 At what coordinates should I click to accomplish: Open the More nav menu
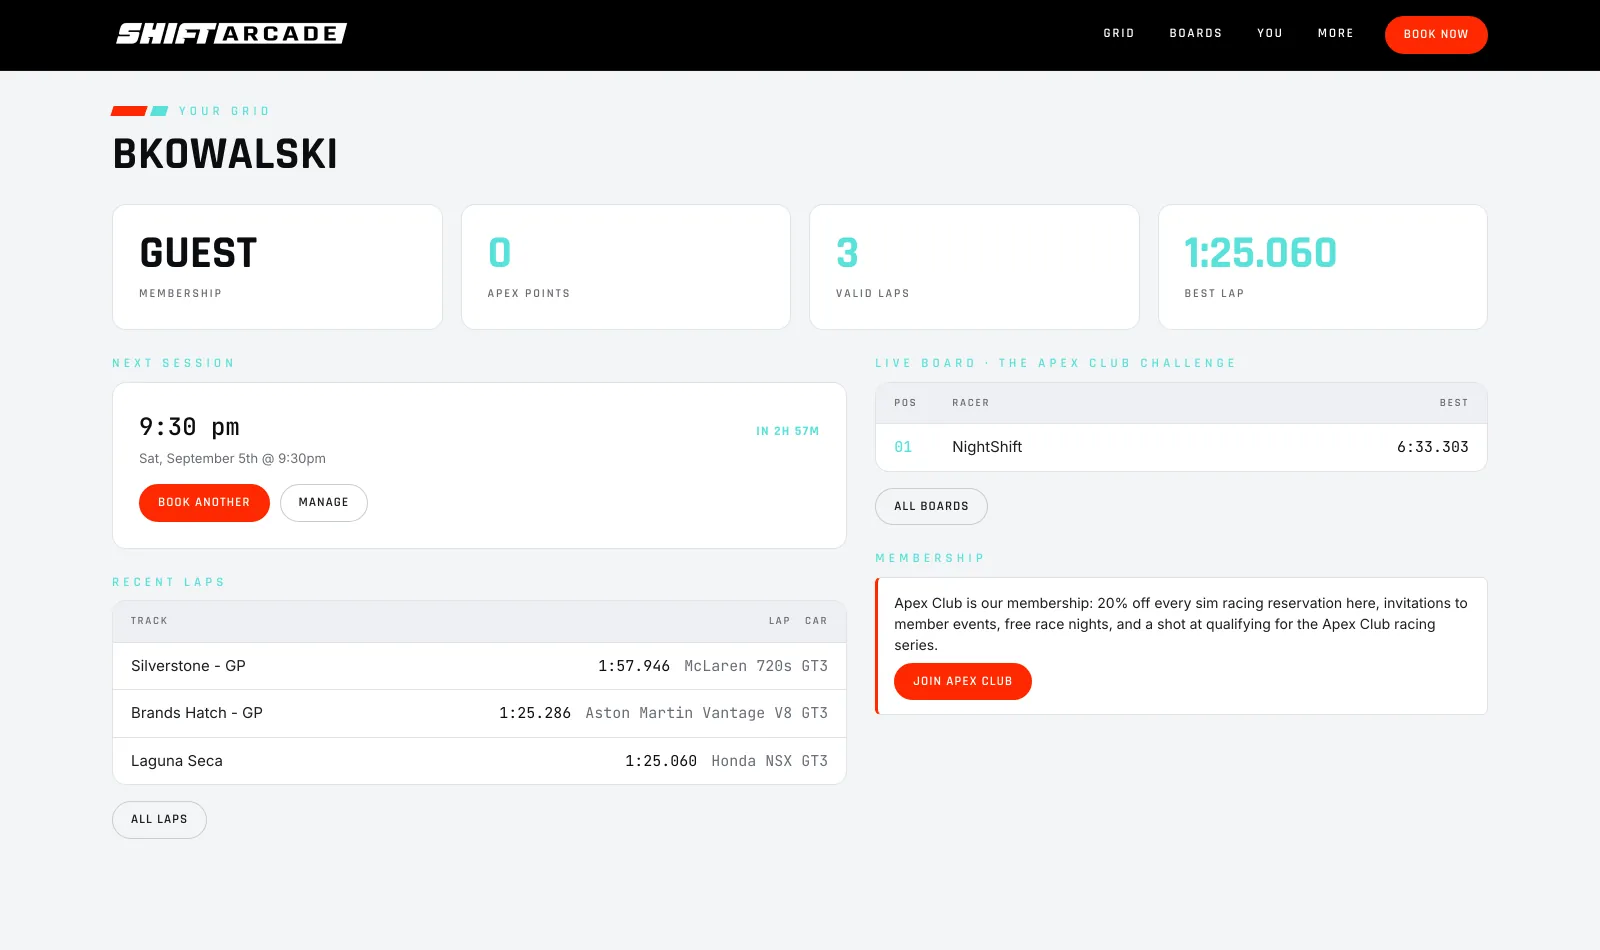(1336, 34)
